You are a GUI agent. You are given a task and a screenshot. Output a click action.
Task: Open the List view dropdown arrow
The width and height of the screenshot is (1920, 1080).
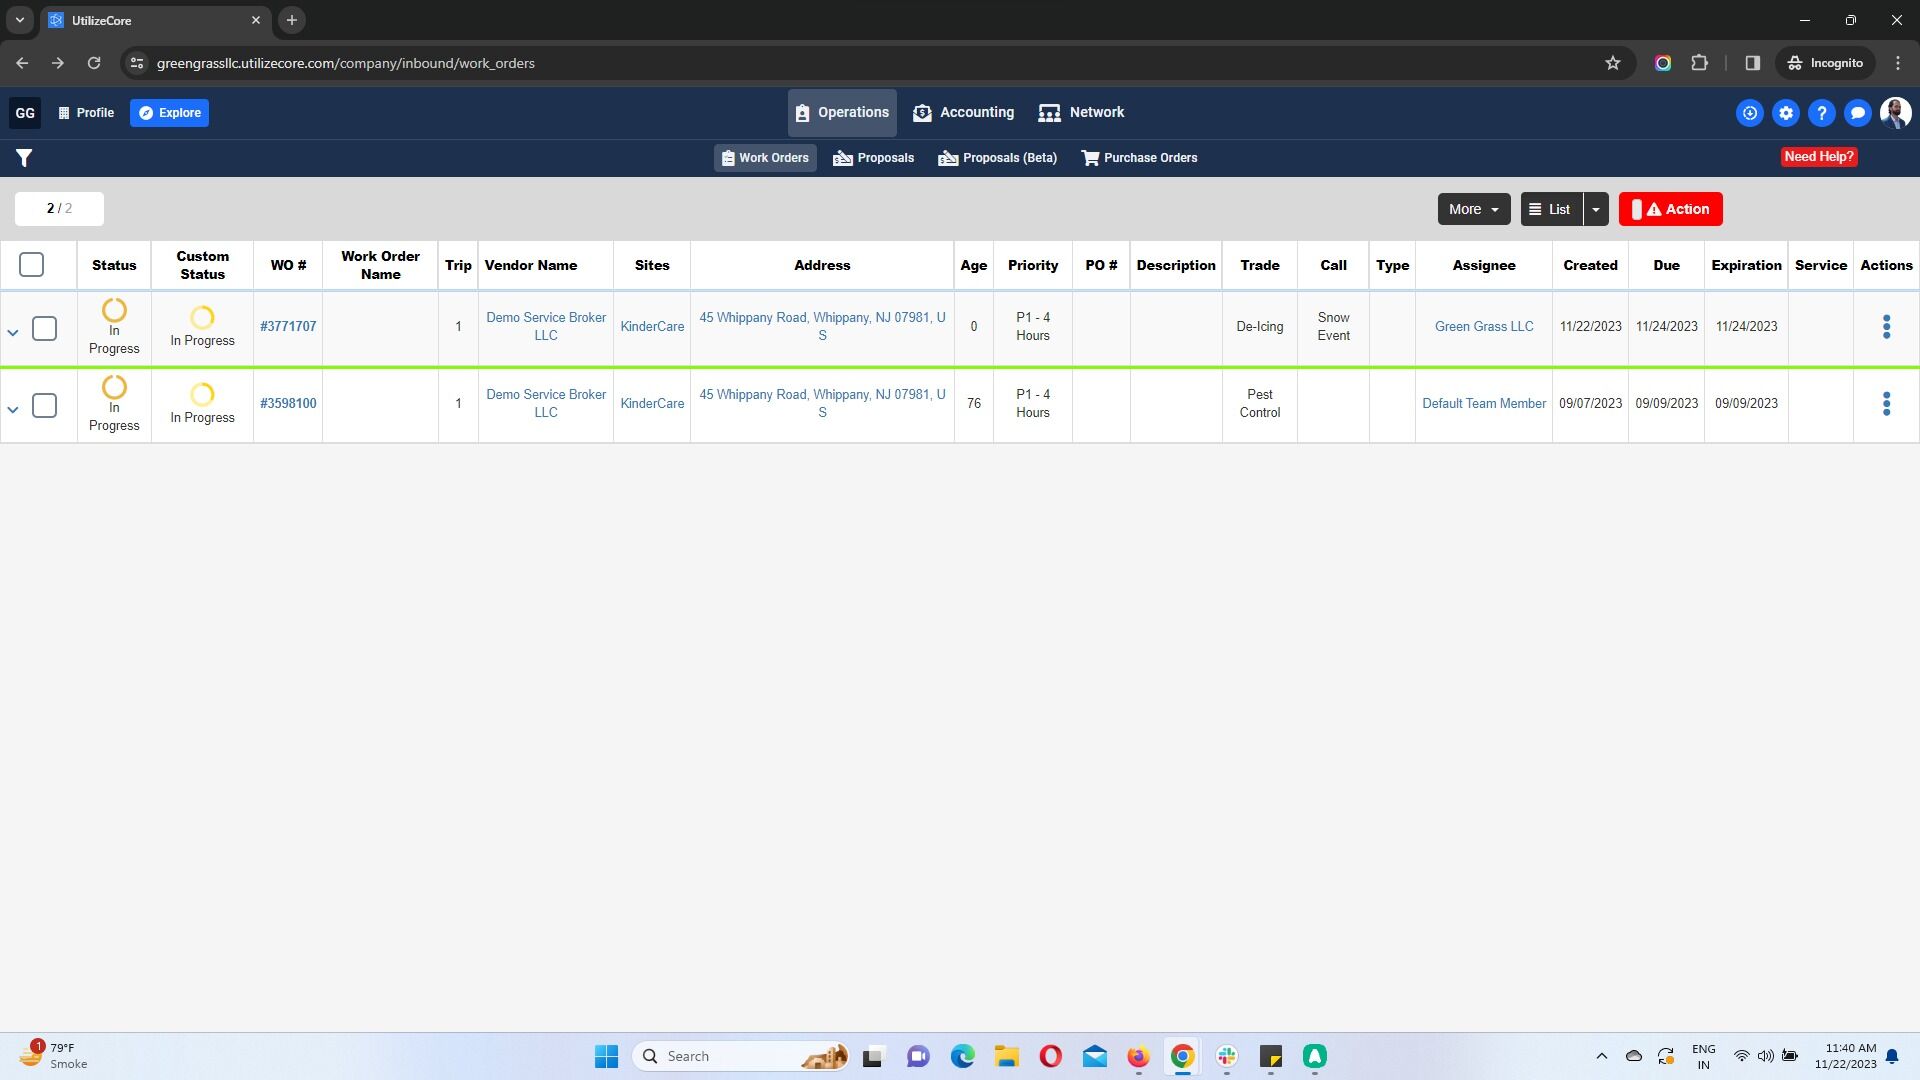pos(1596,209)
